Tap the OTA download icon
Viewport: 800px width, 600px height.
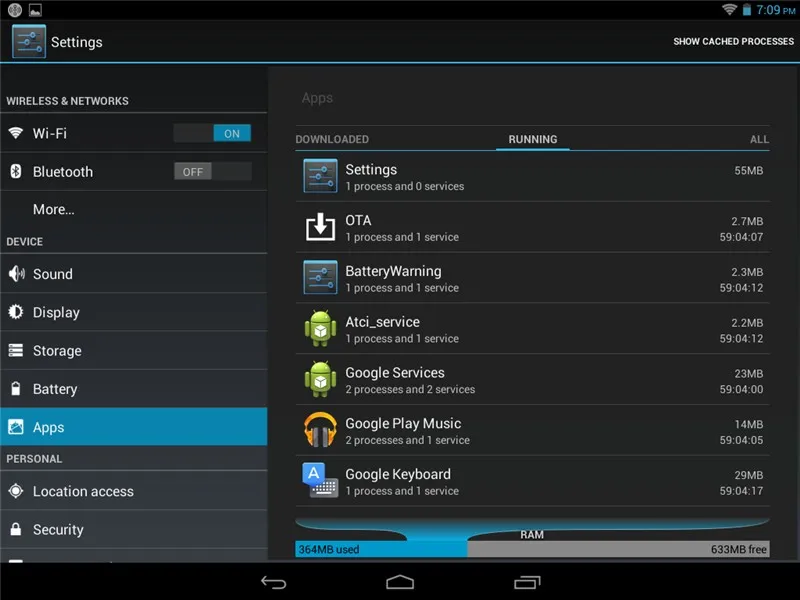(x=320, y=227)
